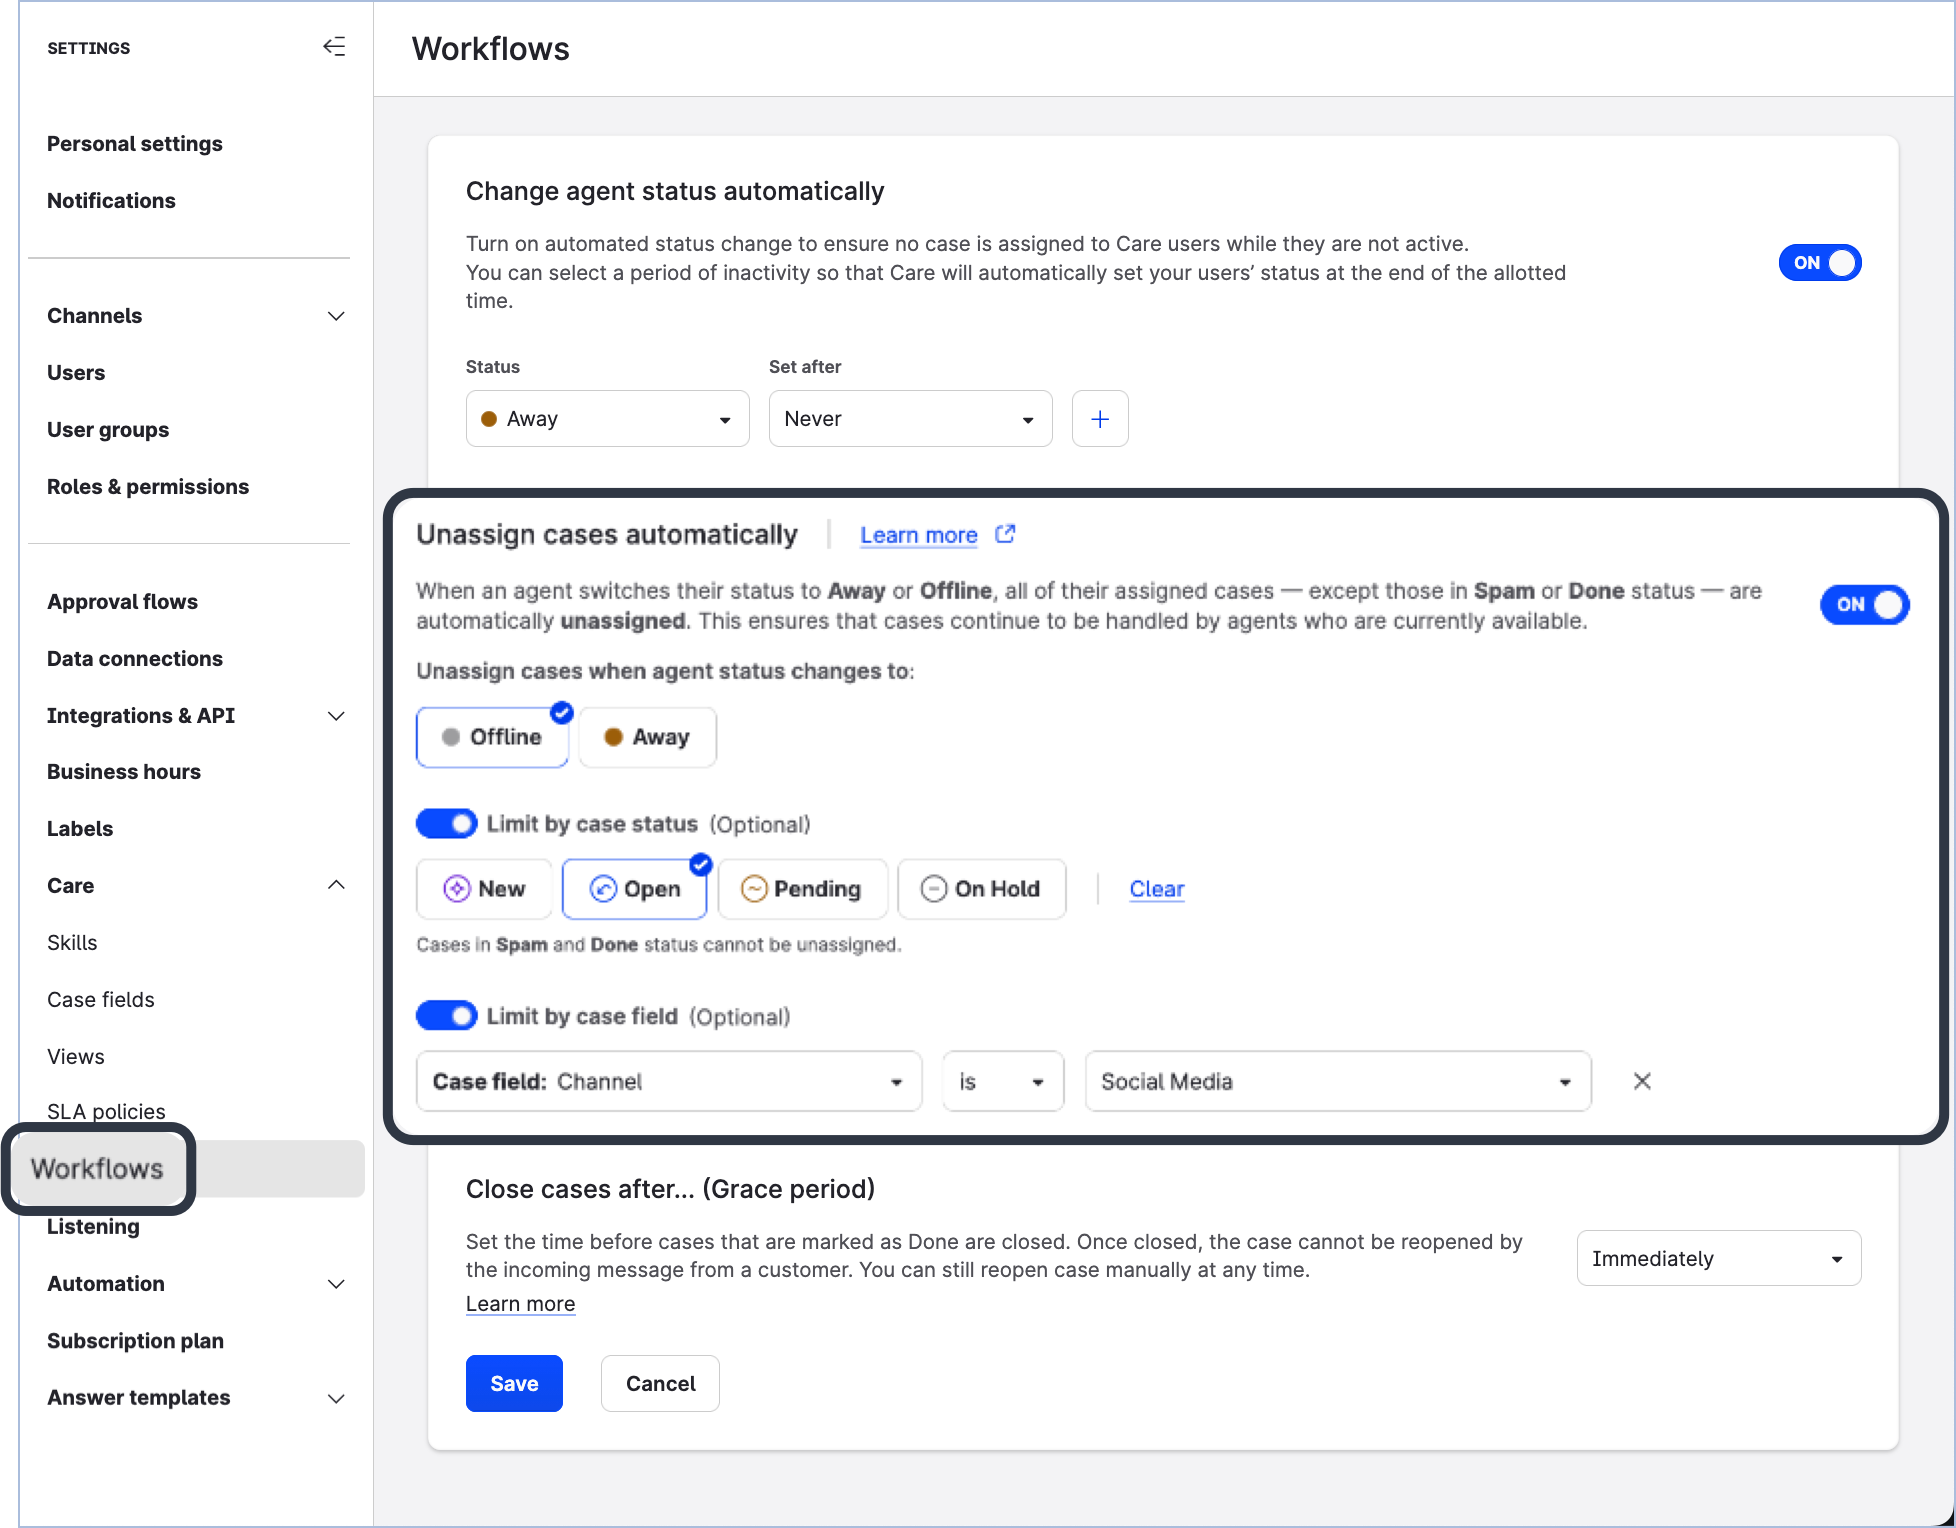The width and height of the screenshot is (1956, 1528).
Task: Click the Clear link for case statuses
Action: [1156, 889]
